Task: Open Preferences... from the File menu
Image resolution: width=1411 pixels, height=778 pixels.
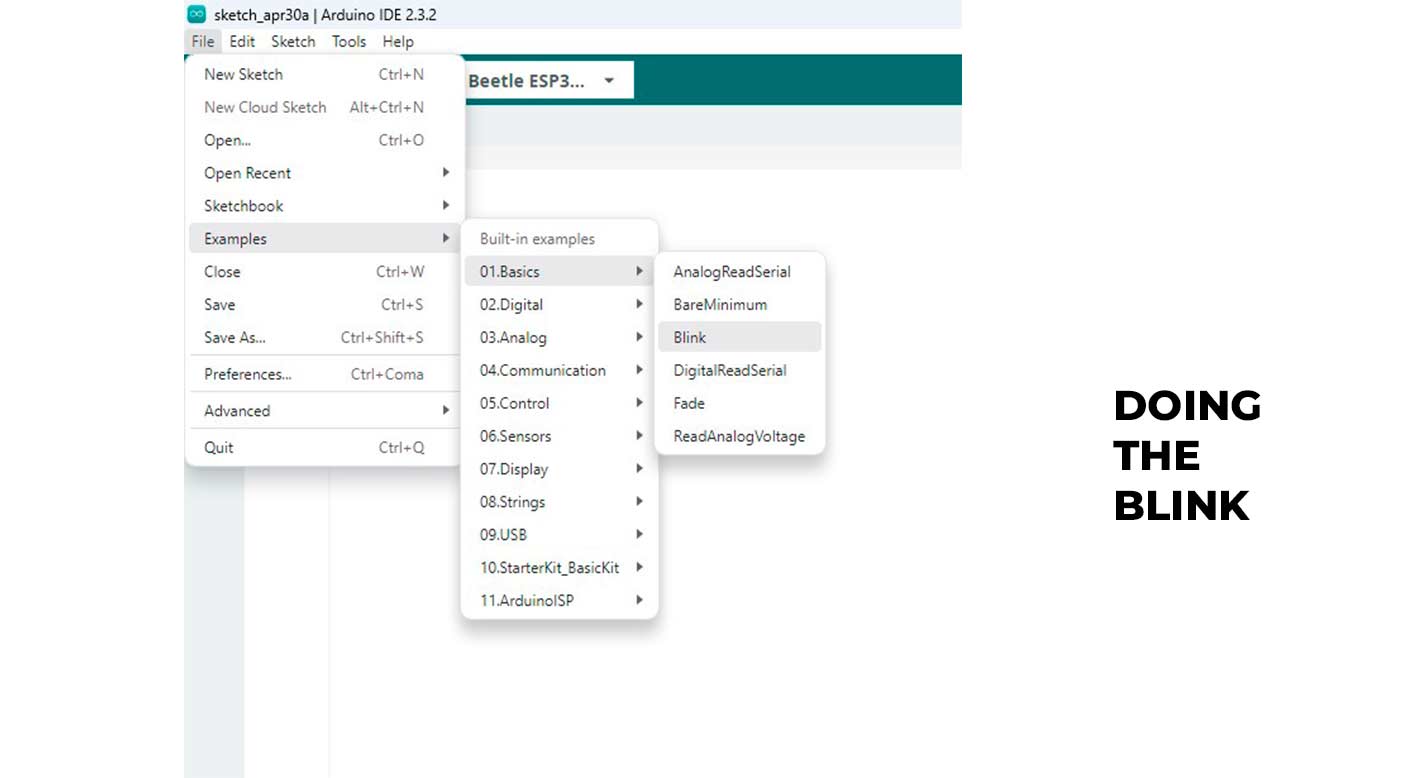Action: pos(325,374)
